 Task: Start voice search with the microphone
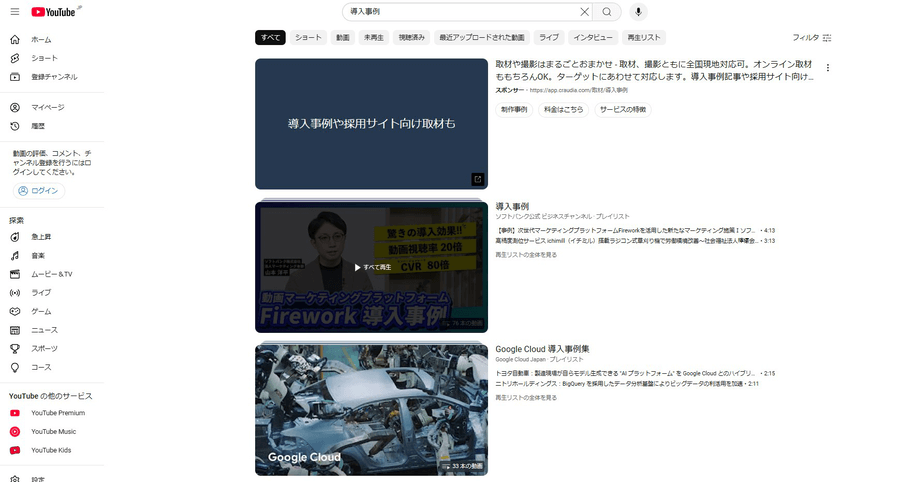[x=638, y=11]
